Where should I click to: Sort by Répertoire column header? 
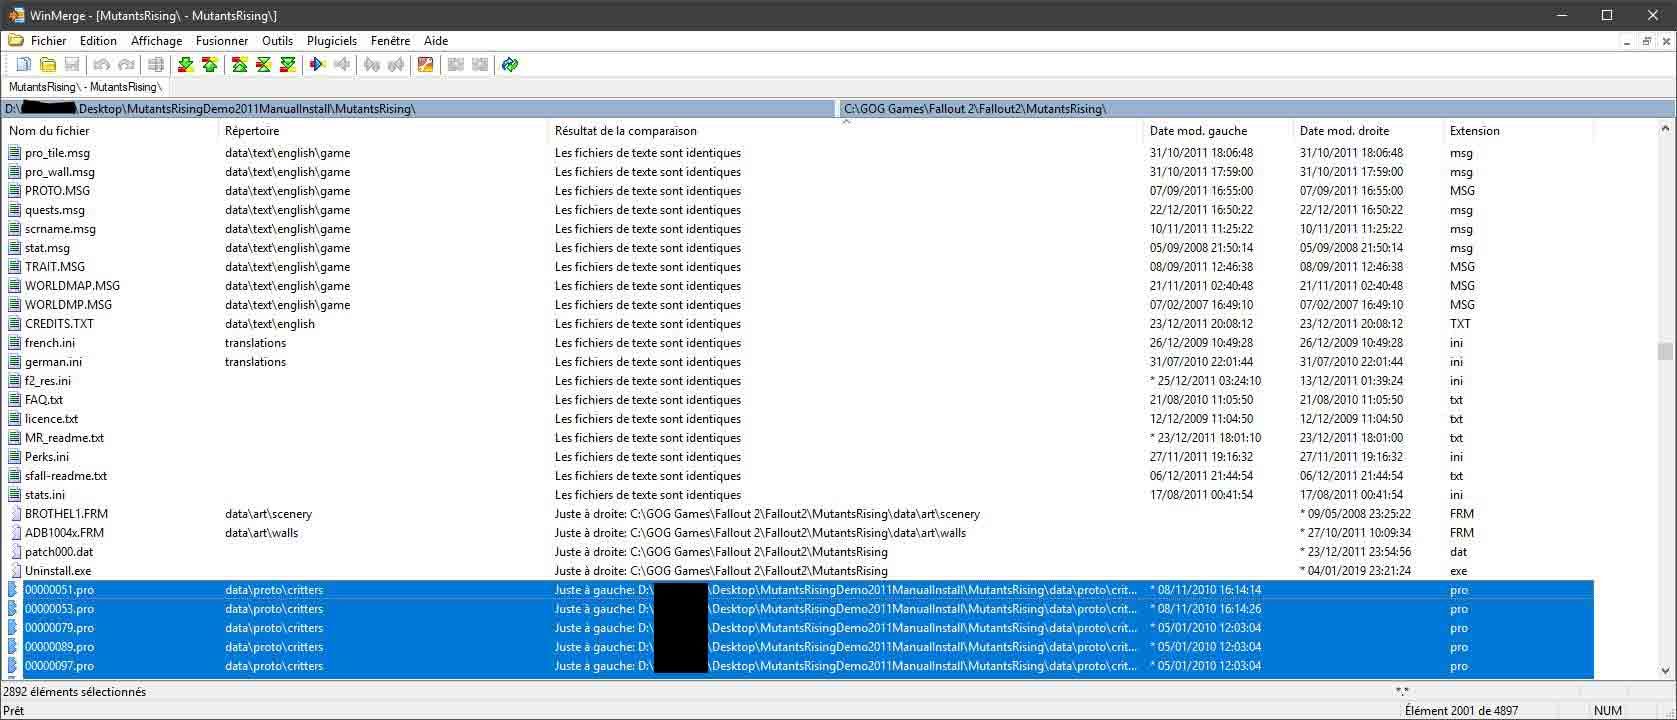coord(383,131)
